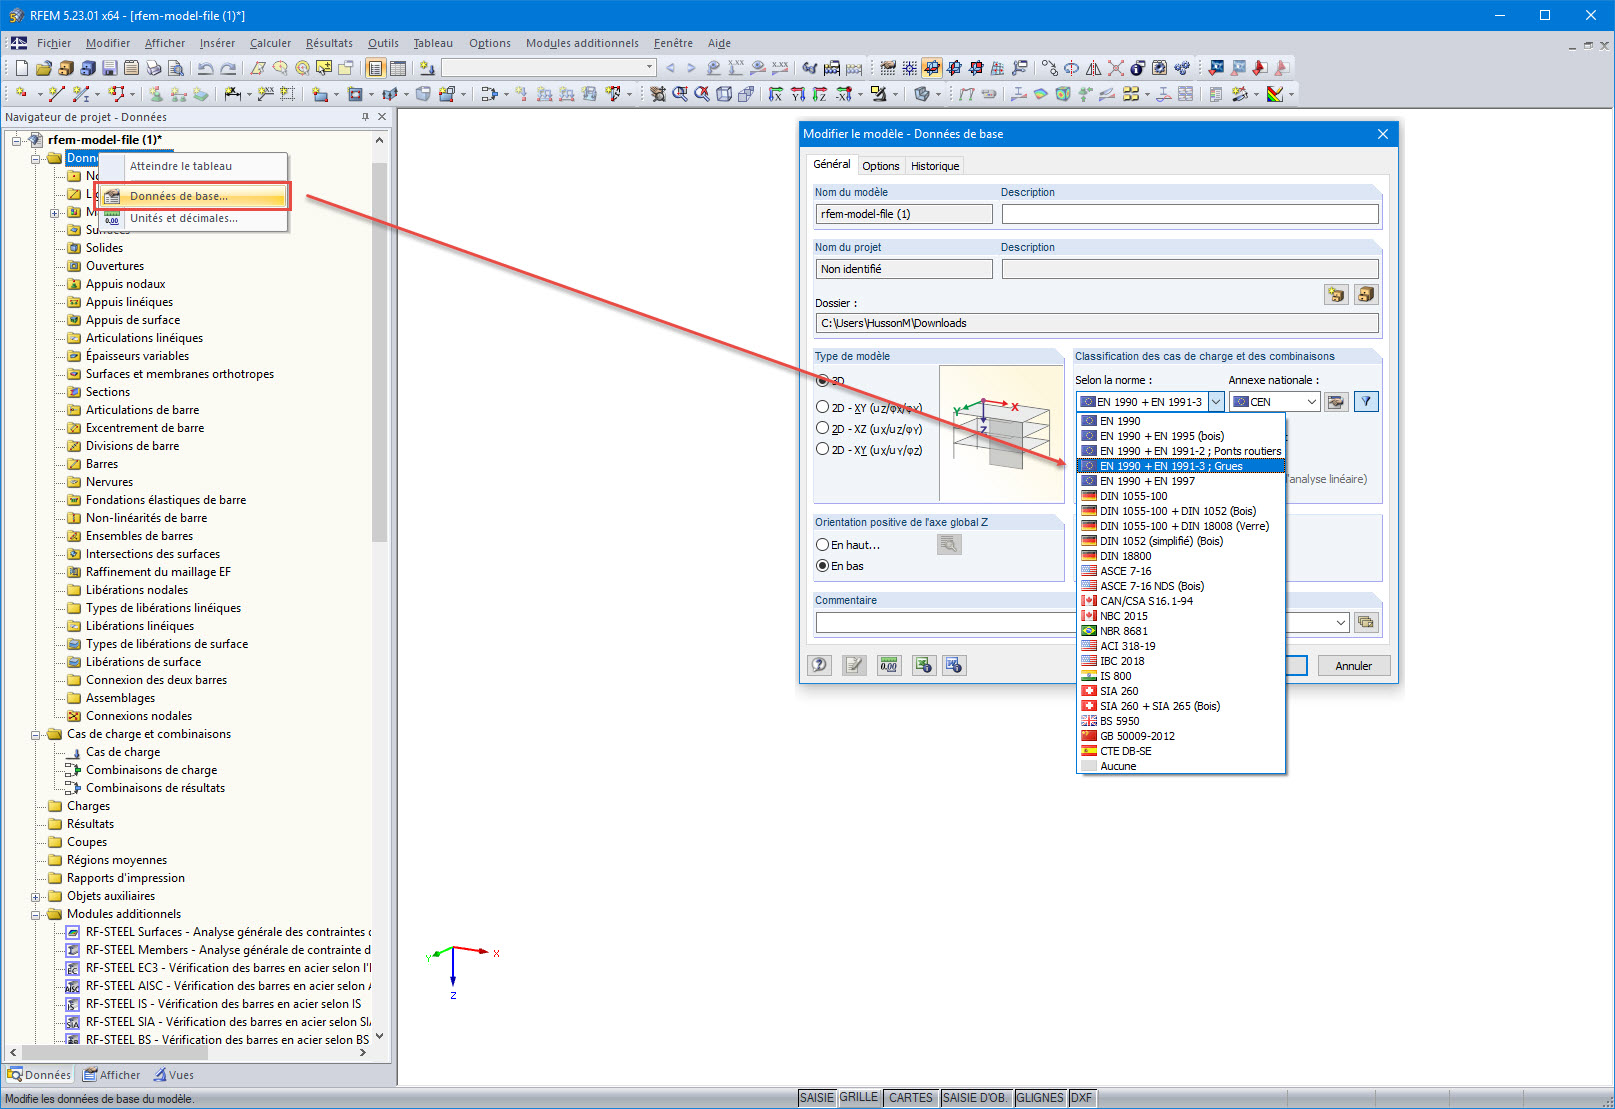Click the Excel export icon in dialog
Viewport: 1615px width, 1109px height.
[923, 665]
